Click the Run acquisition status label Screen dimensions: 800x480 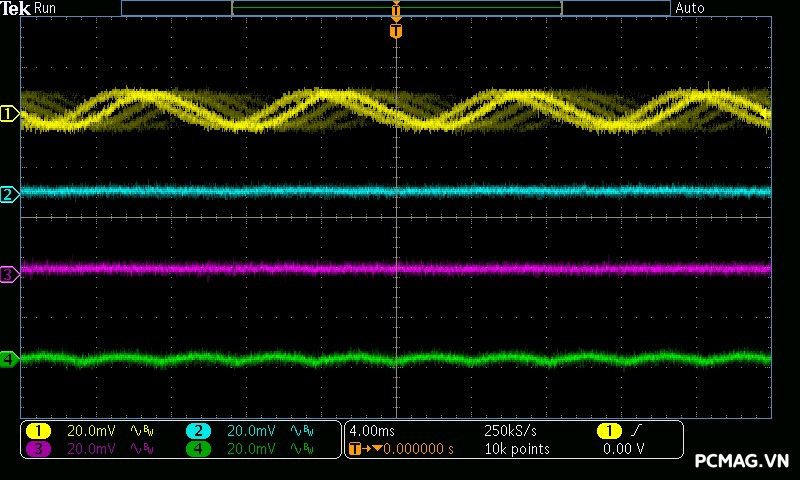(x=46, y=8)
